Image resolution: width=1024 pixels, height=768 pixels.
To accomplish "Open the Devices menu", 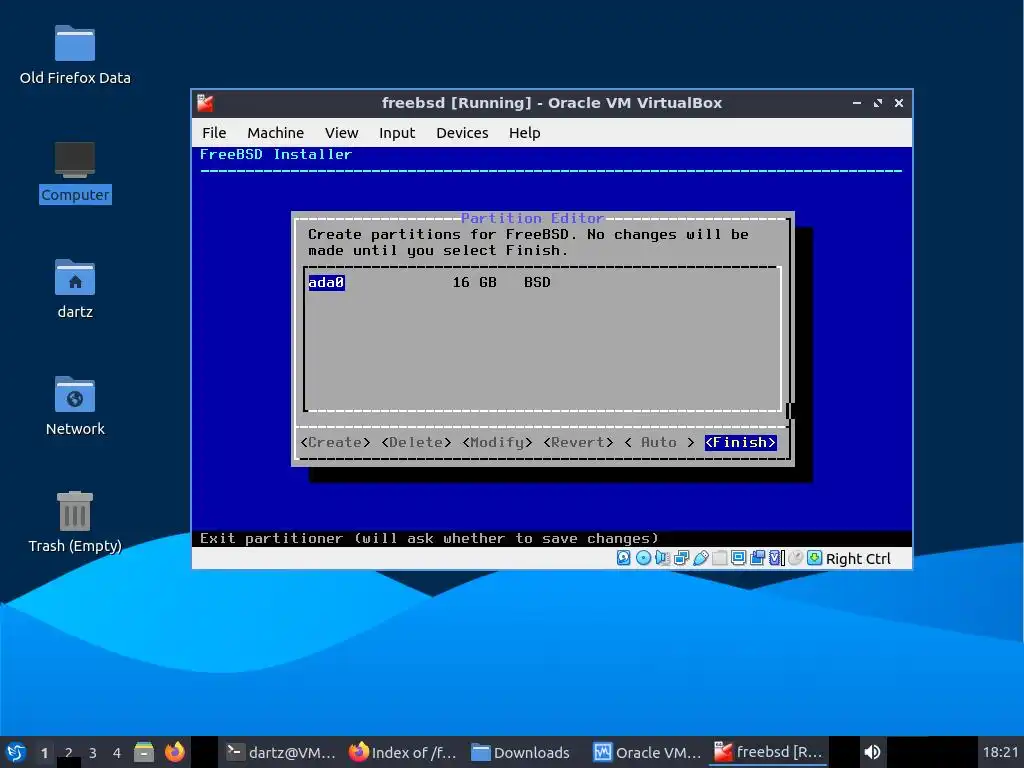I will point(462,133).
